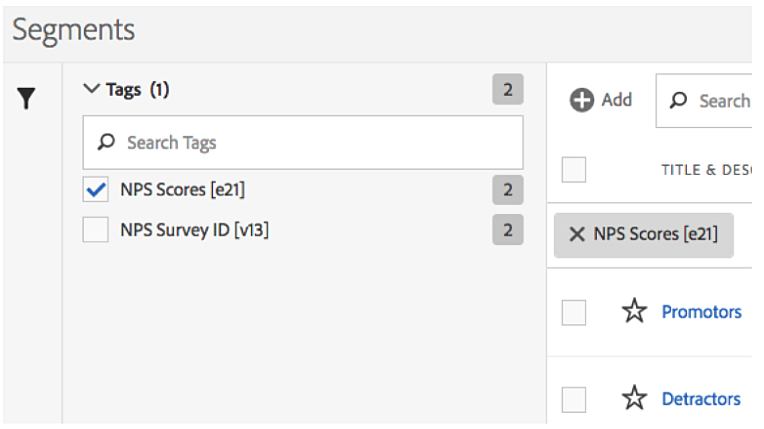Remove the NPS Scores [e21] filter chip
The image size is (764, 429).
point(577,234)
